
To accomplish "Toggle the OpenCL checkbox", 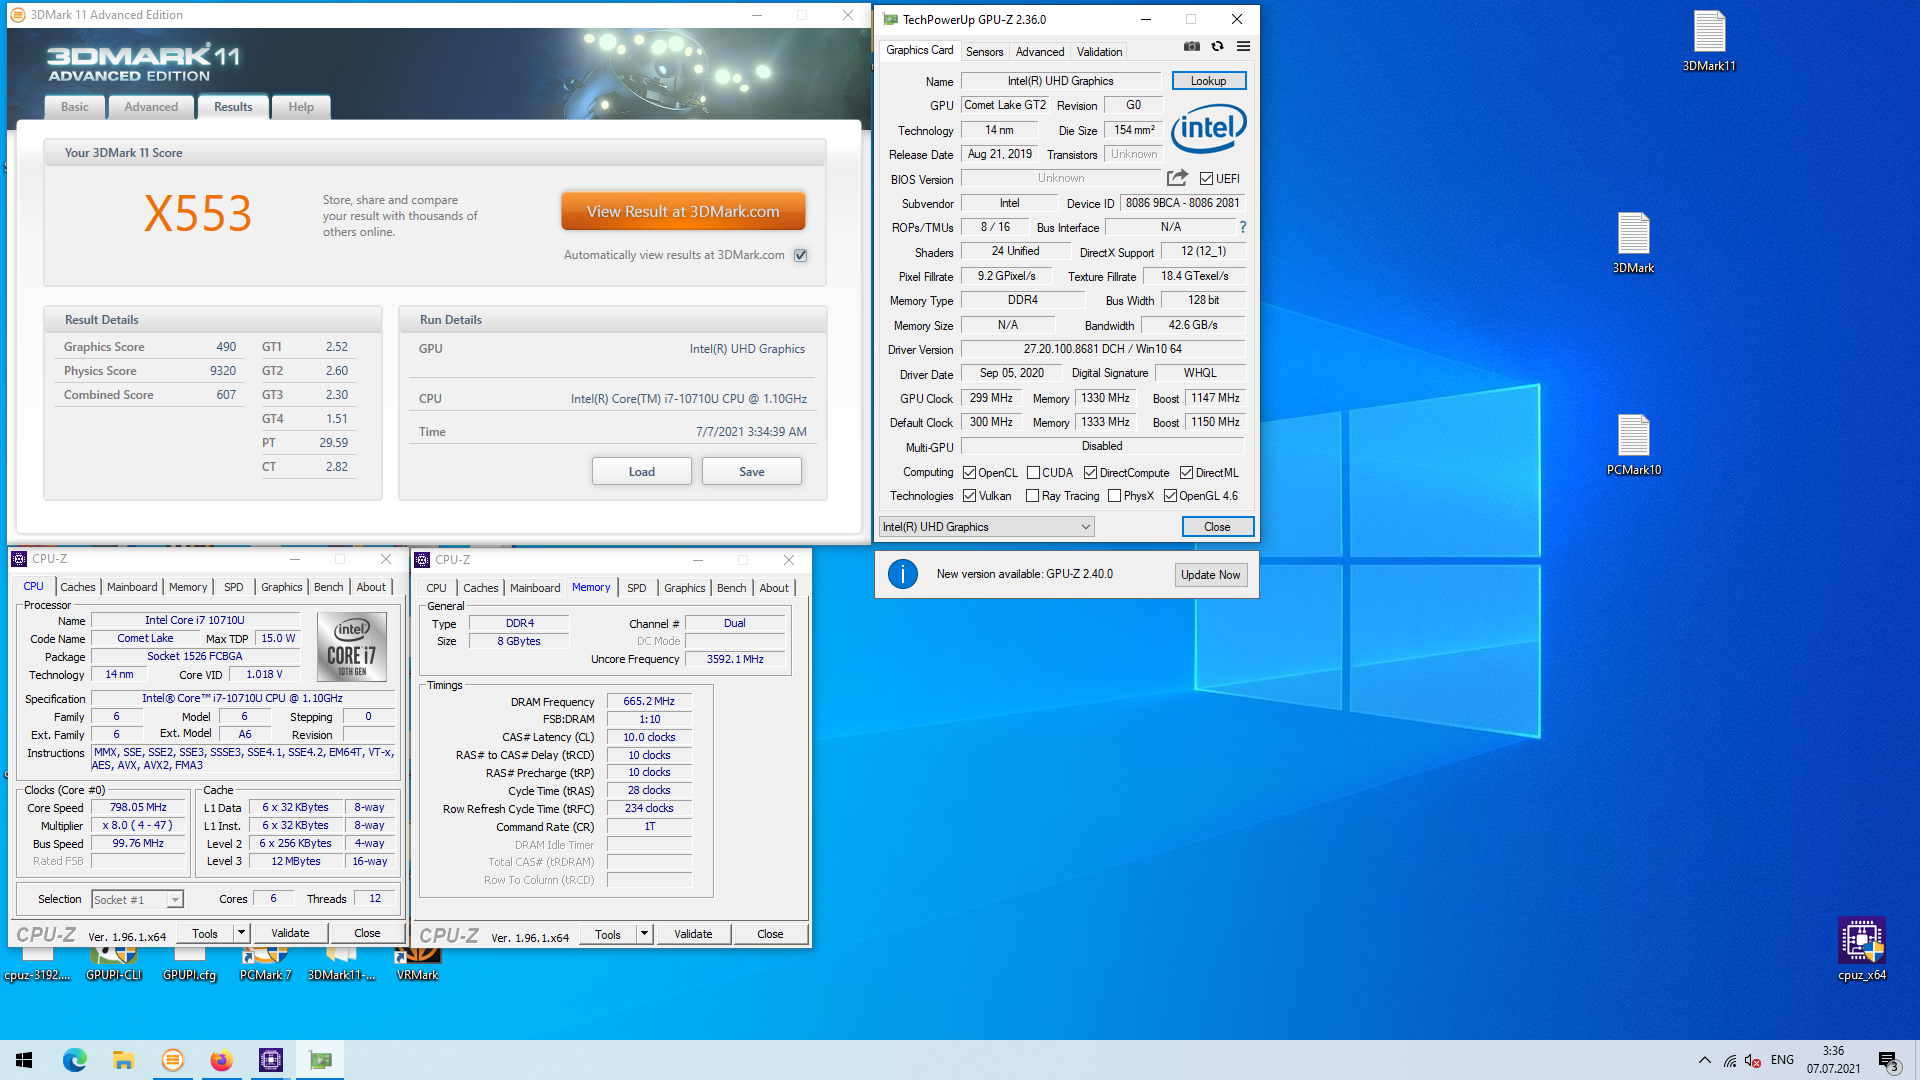I will click(969, 473).
